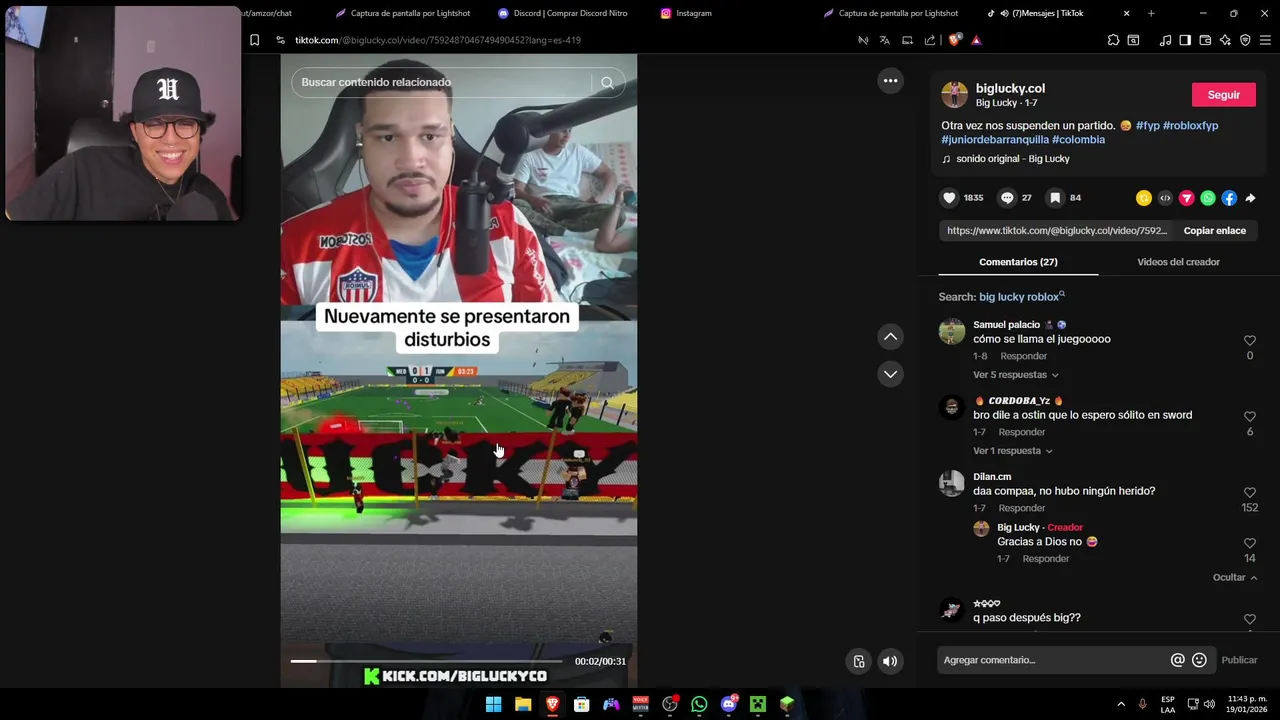The width and height of the screenshot is (1280, 720).
Task: Open WhatsApp from the taskbar
Action: [x=699, y=704]
